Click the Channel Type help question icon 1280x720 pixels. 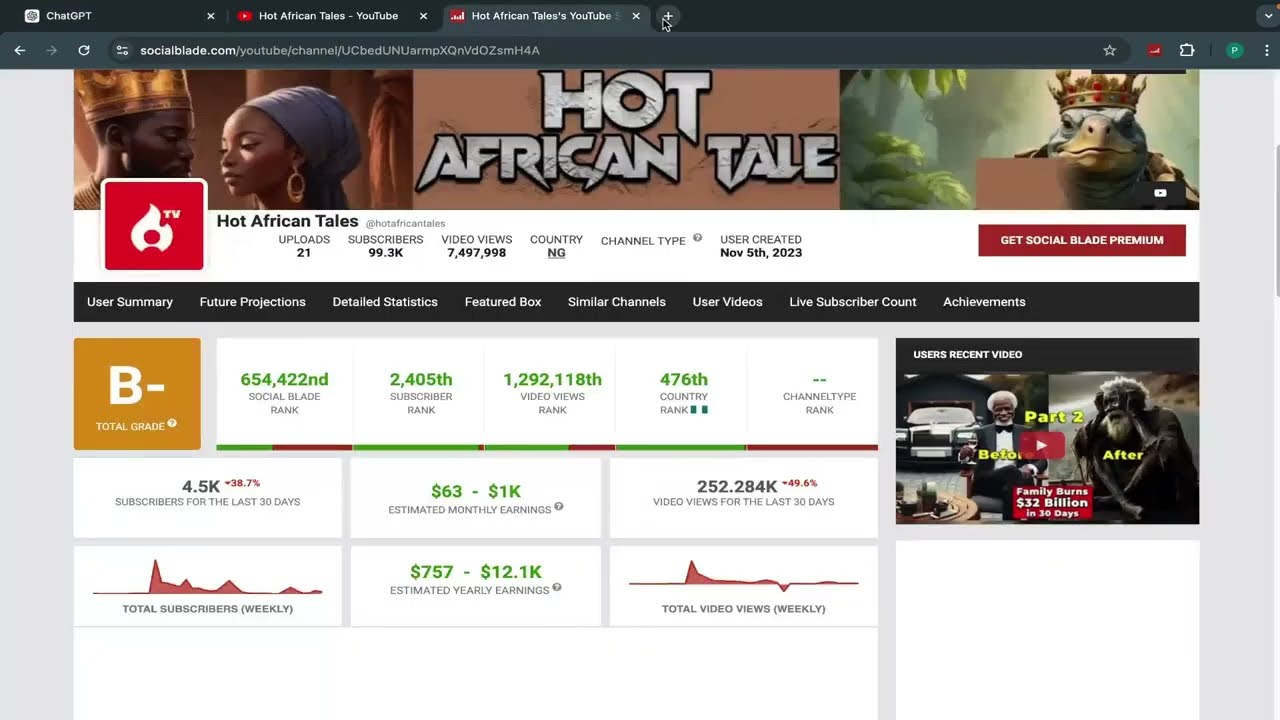click(x=697, y=238)
